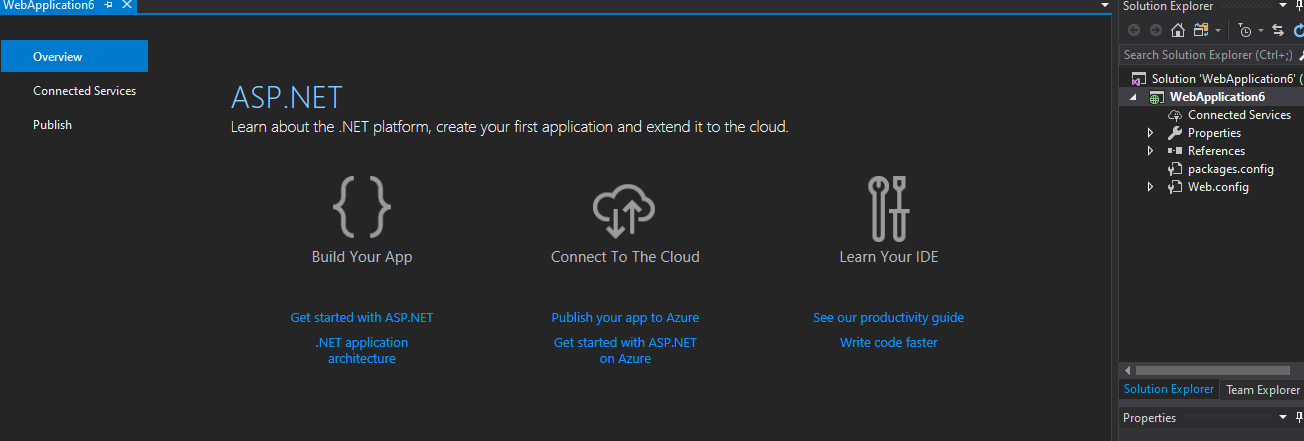Close the WebApplication6 document tab

click(x=126, y=6)
